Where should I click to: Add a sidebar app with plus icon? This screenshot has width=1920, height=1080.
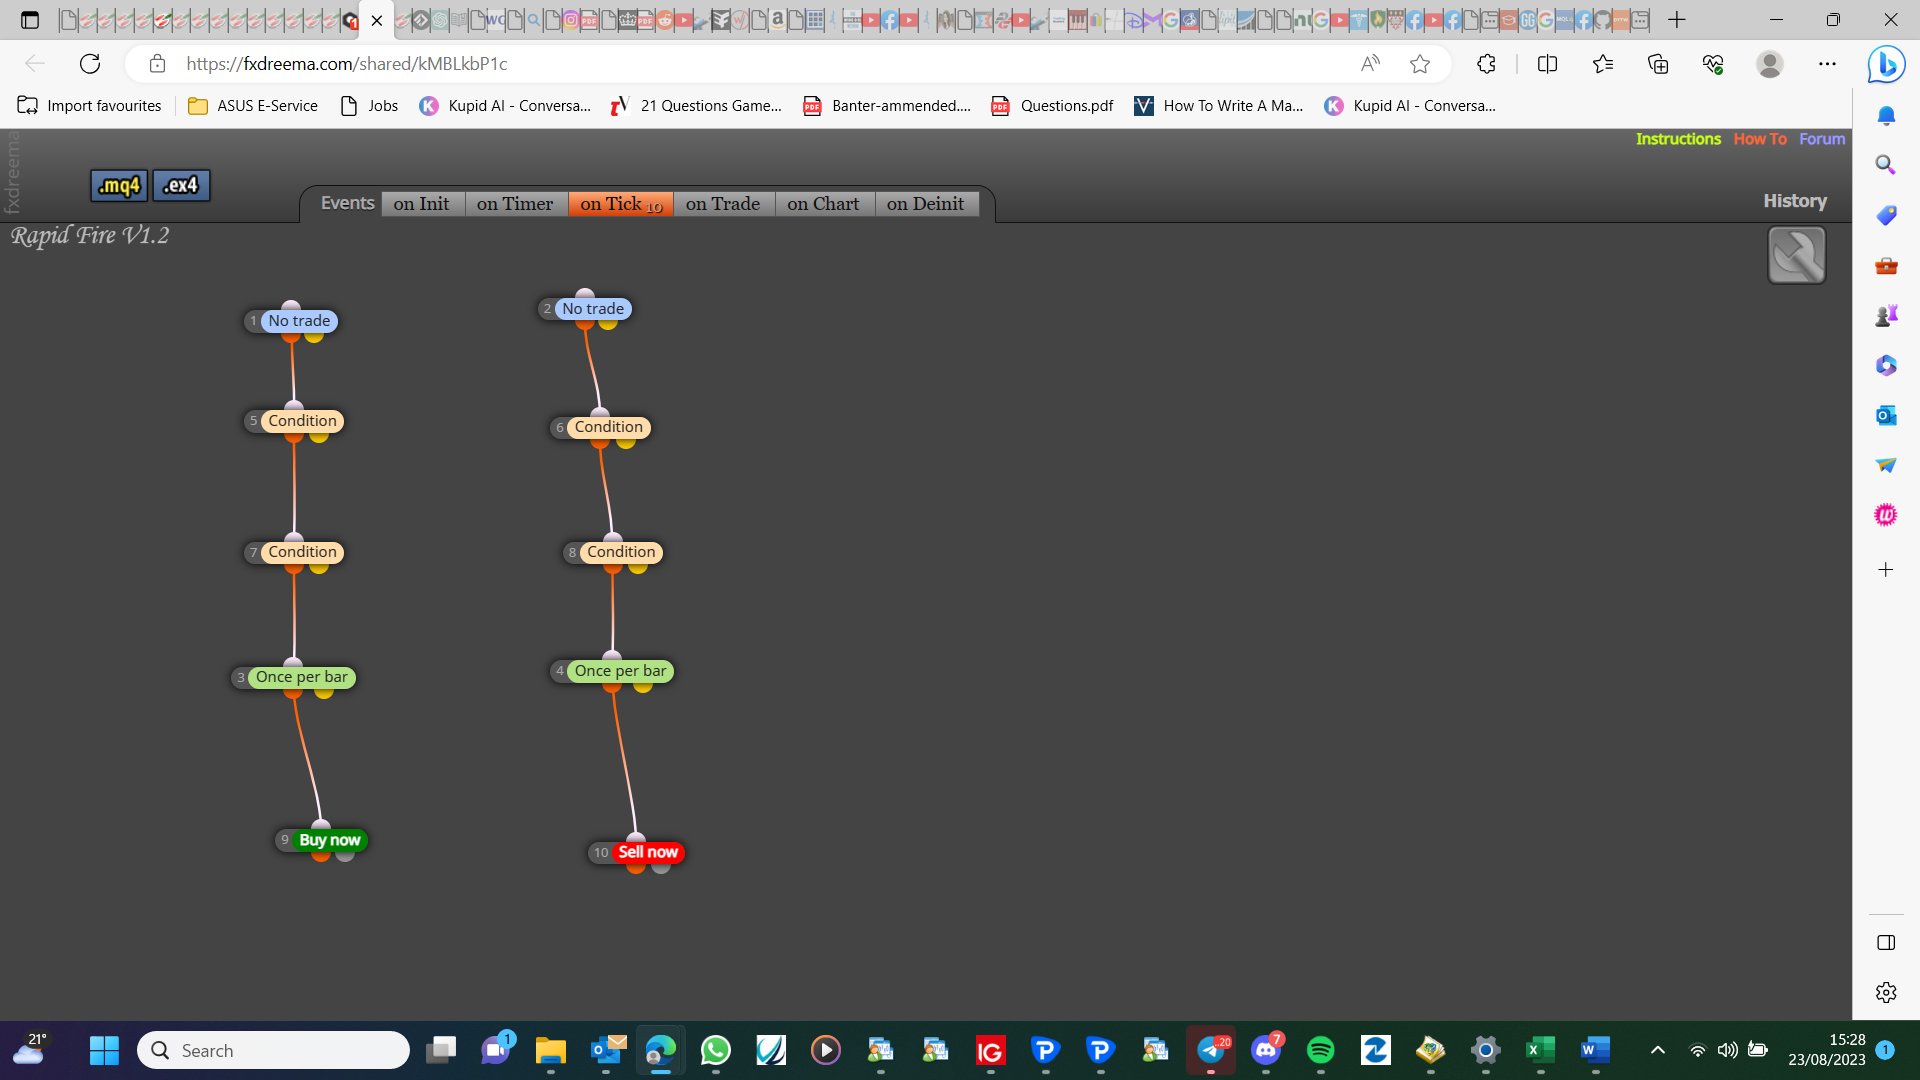tap(1886, 570)
